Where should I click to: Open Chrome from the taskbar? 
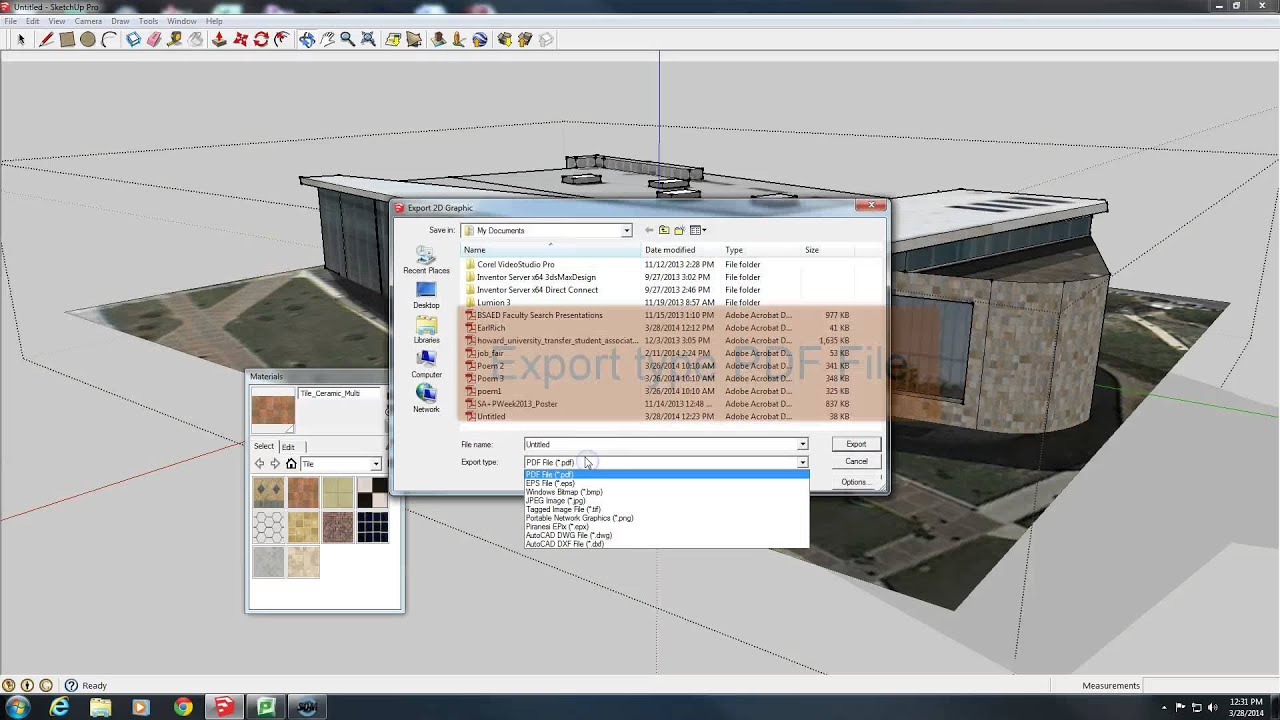point(182,707)
